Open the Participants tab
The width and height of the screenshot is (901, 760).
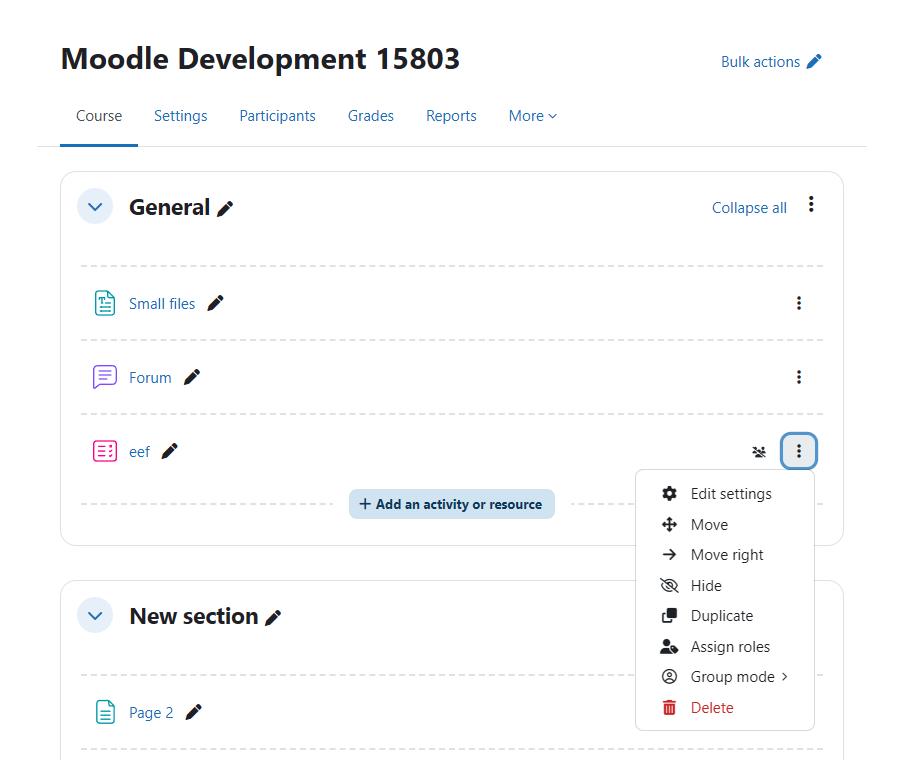click(x=278, y=116)
